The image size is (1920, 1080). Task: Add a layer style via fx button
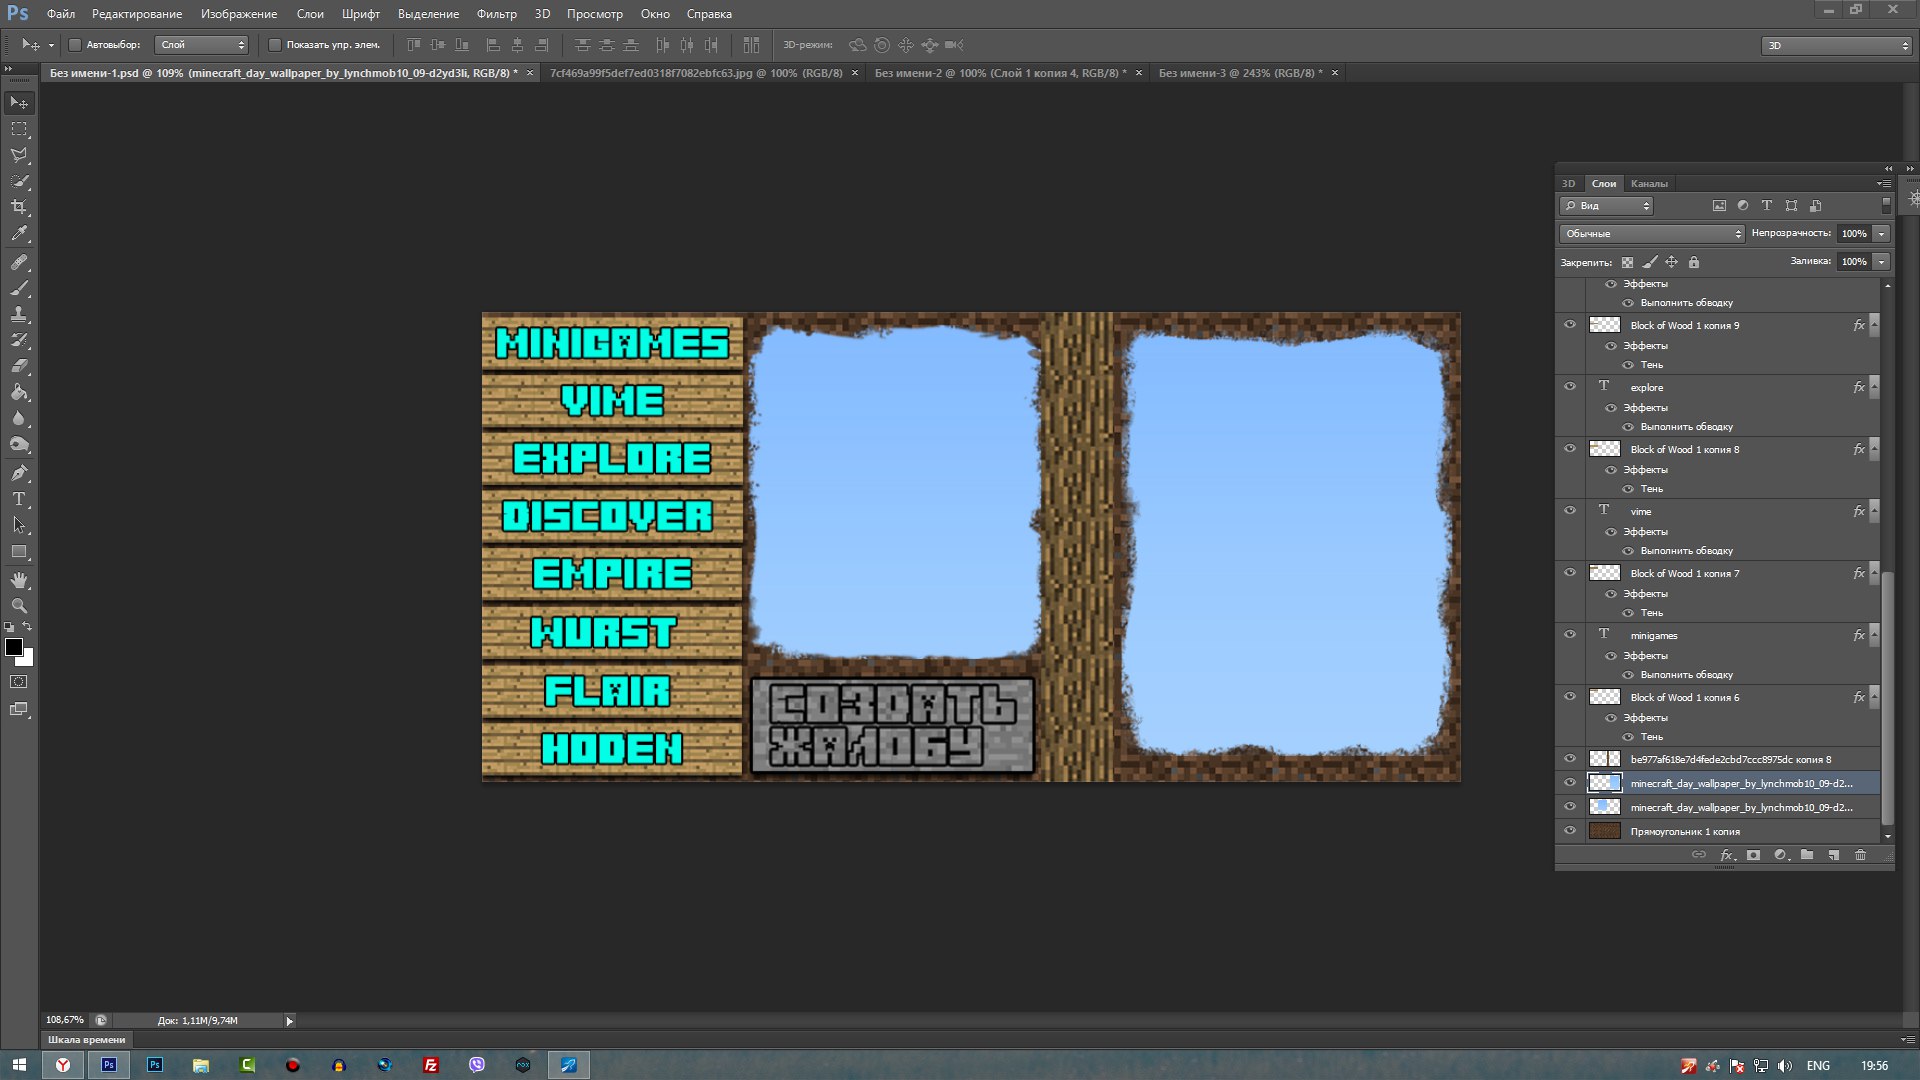click(1727, 855)
